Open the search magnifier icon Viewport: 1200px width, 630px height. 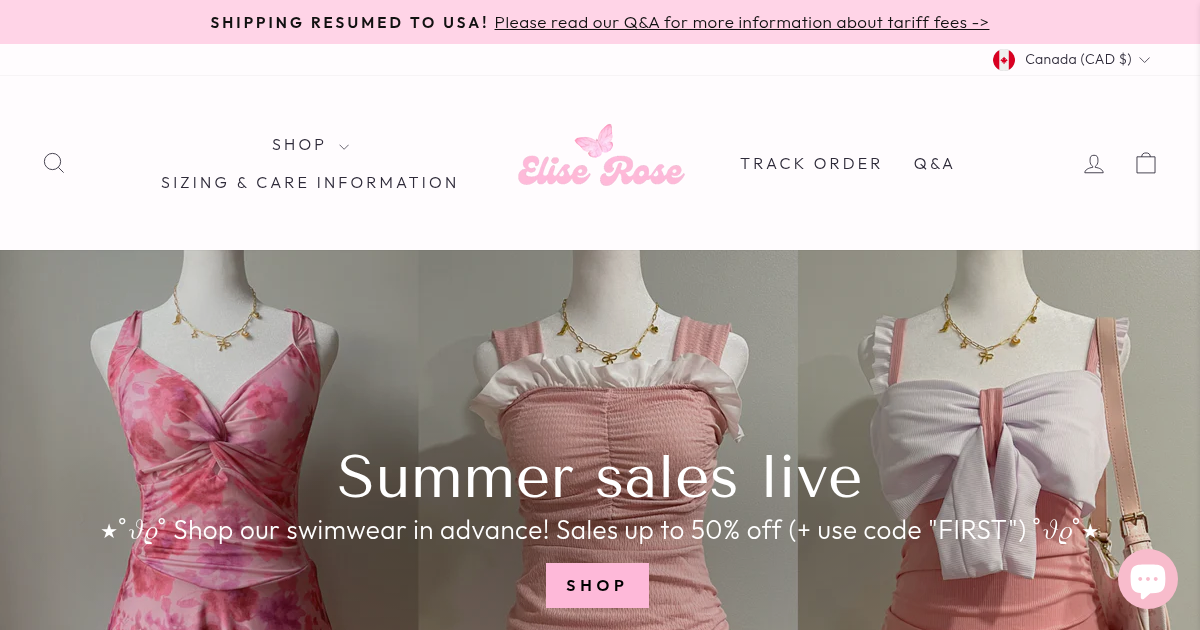click(54, 163)
